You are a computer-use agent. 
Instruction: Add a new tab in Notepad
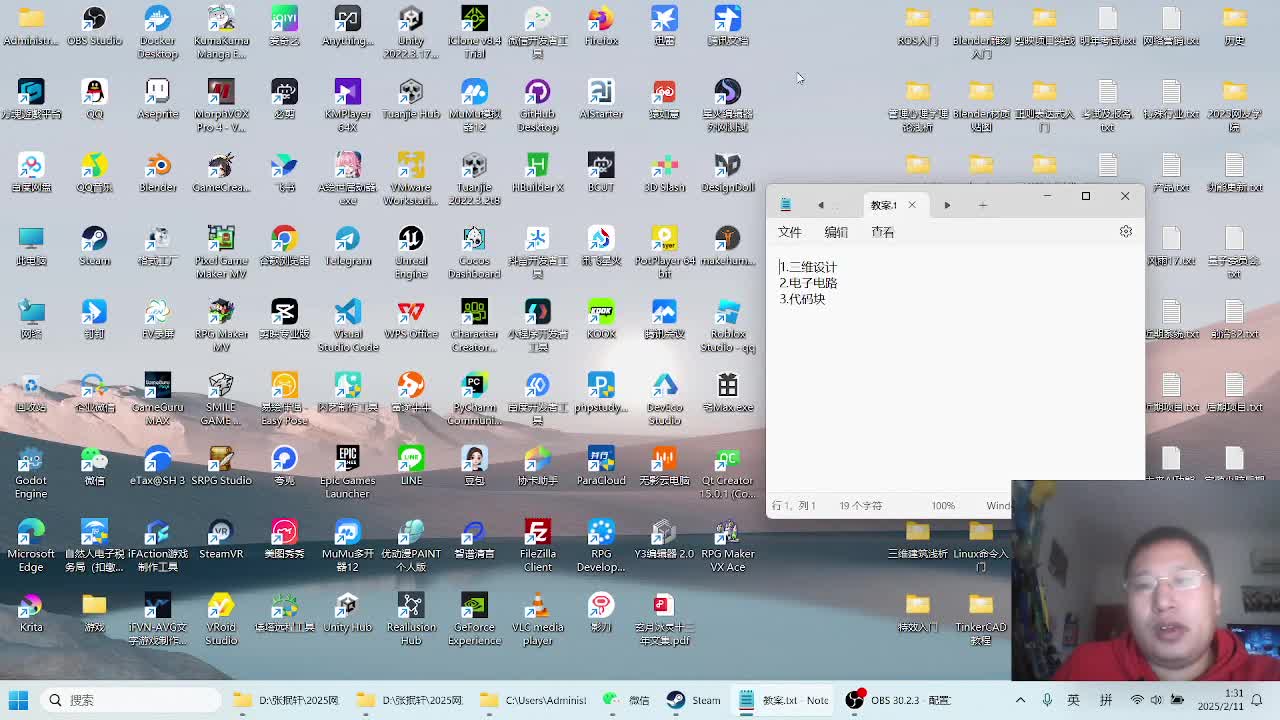983,205
